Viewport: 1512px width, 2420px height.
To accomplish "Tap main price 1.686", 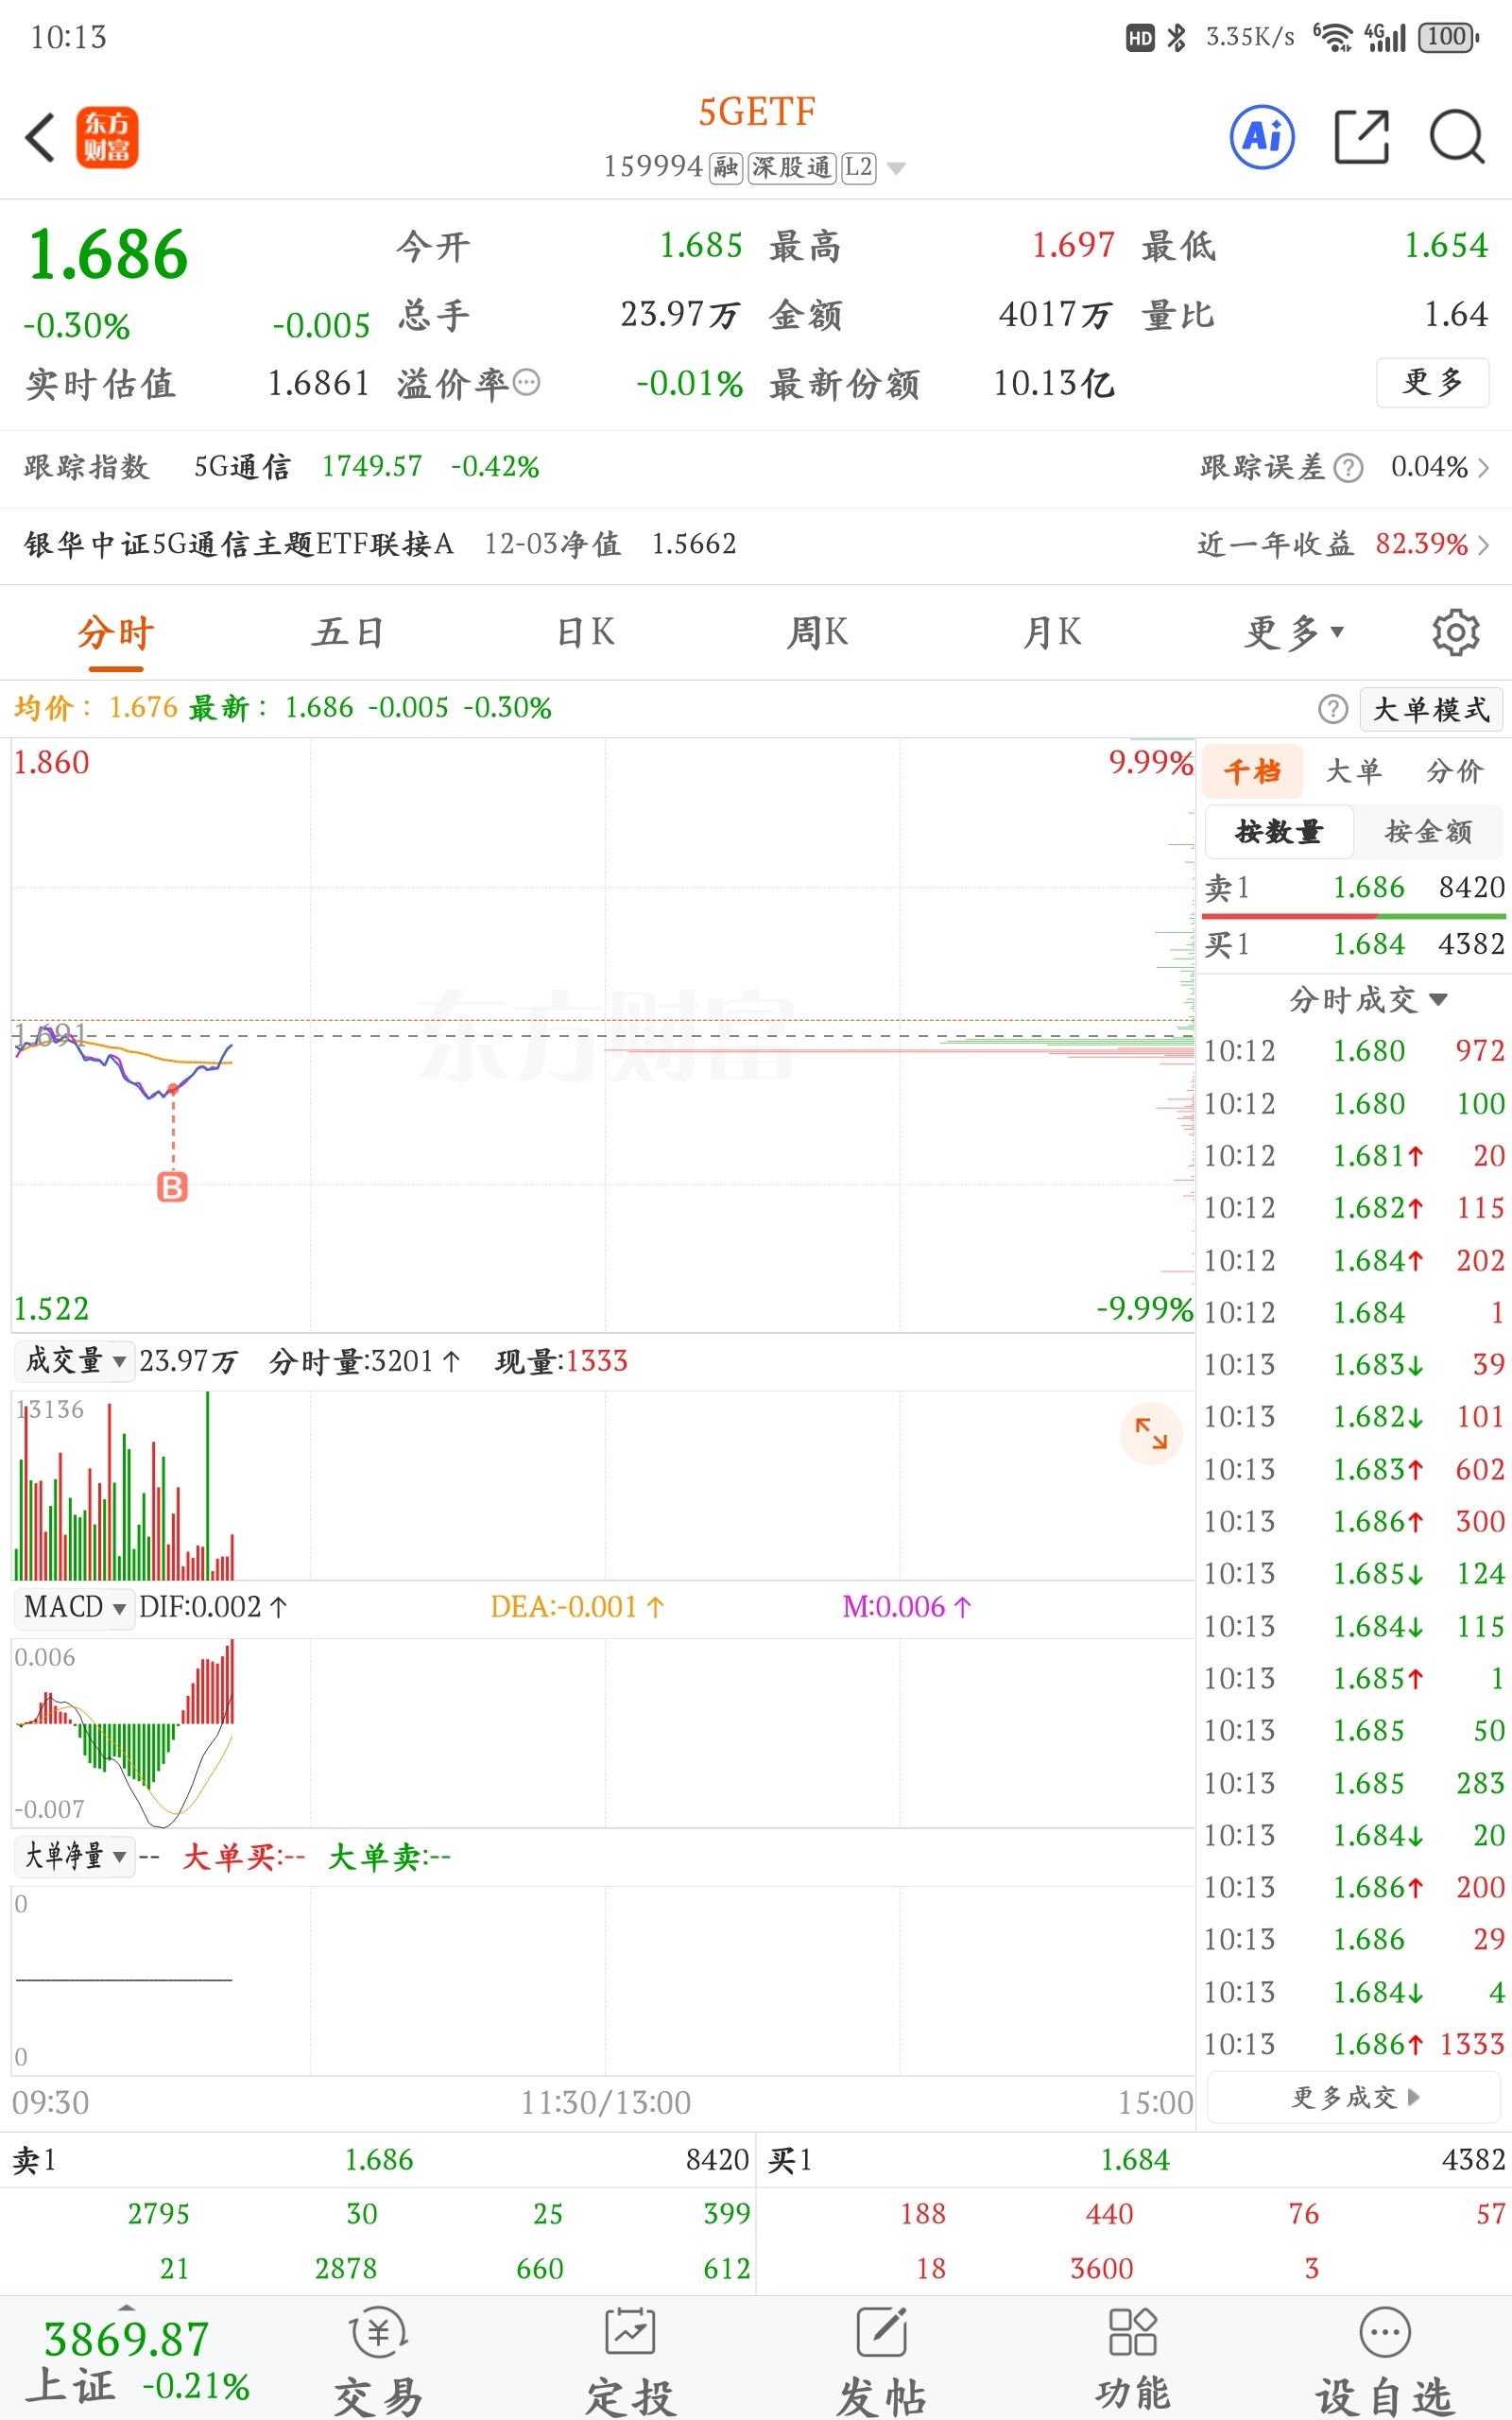I will [x=107, y=254].
